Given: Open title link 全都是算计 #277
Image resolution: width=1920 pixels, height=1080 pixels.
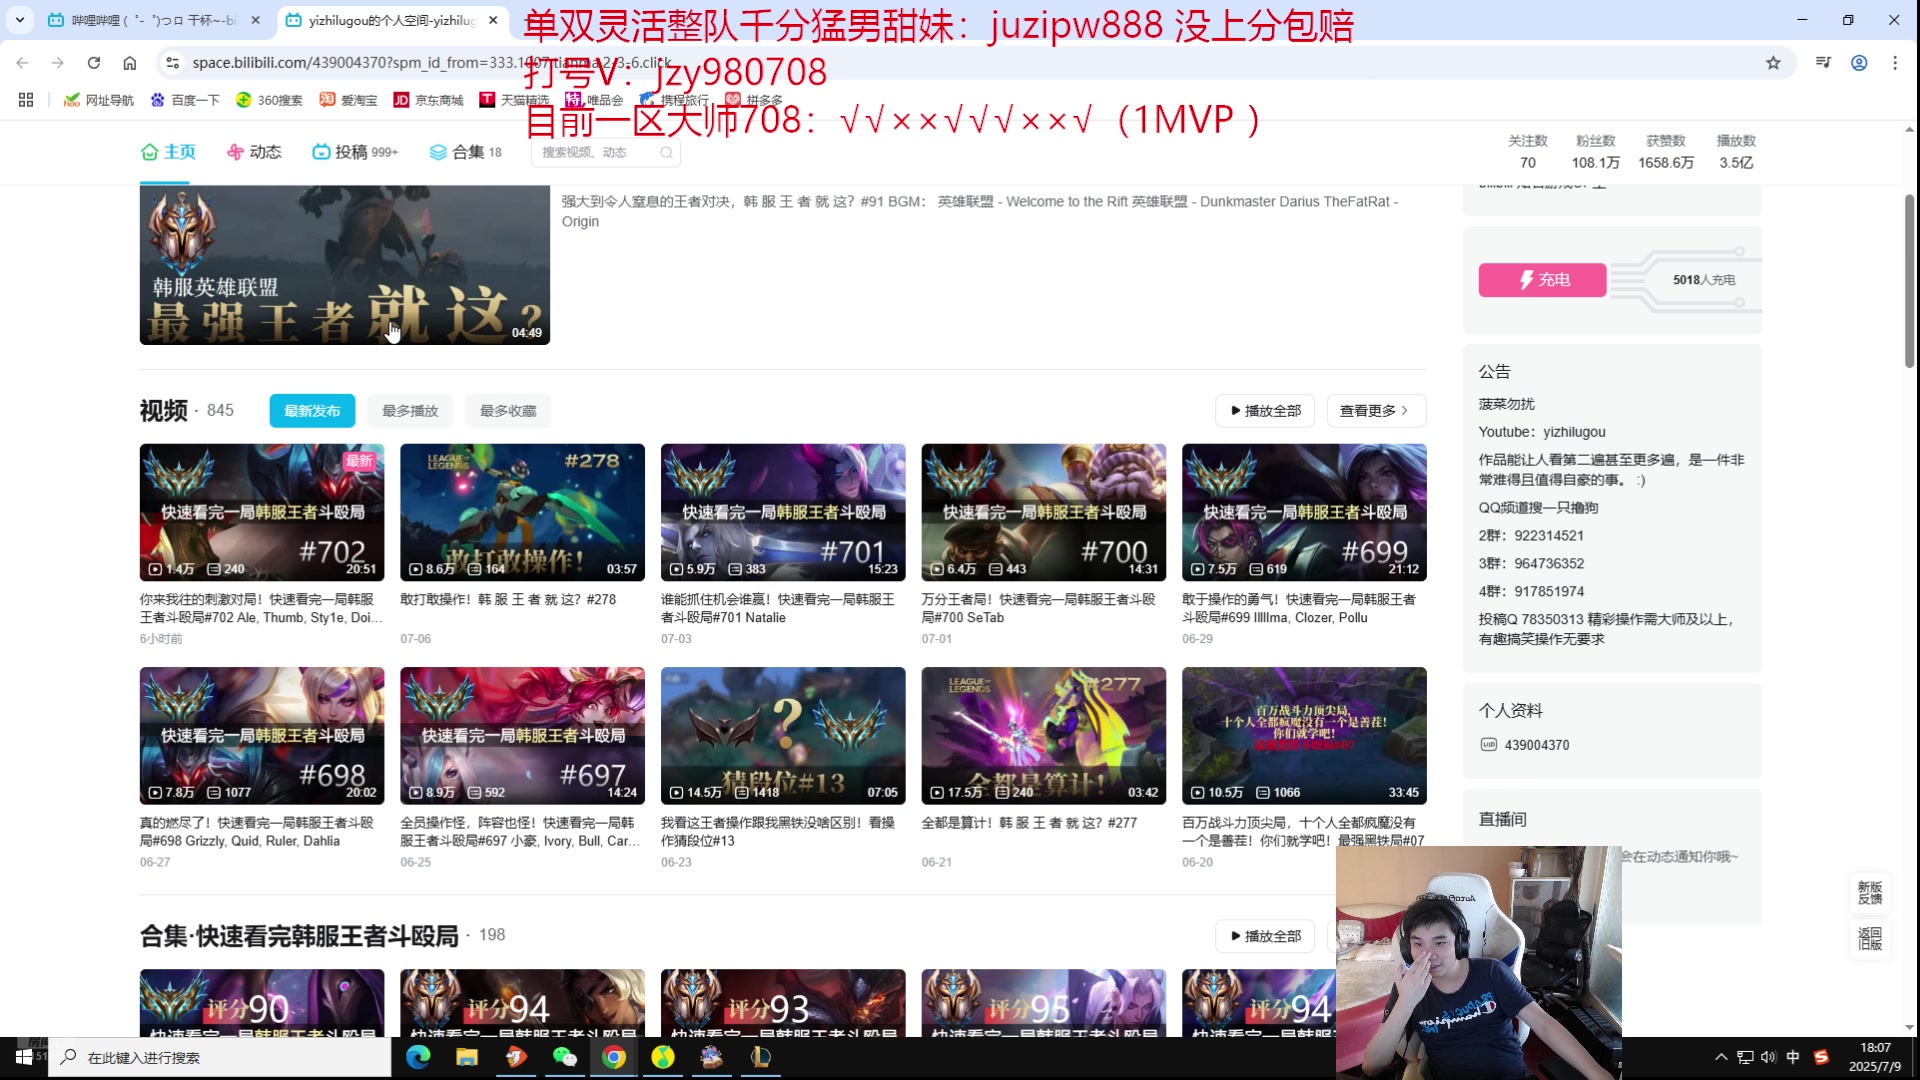Looking at the screenshot, I should 1029,823.
